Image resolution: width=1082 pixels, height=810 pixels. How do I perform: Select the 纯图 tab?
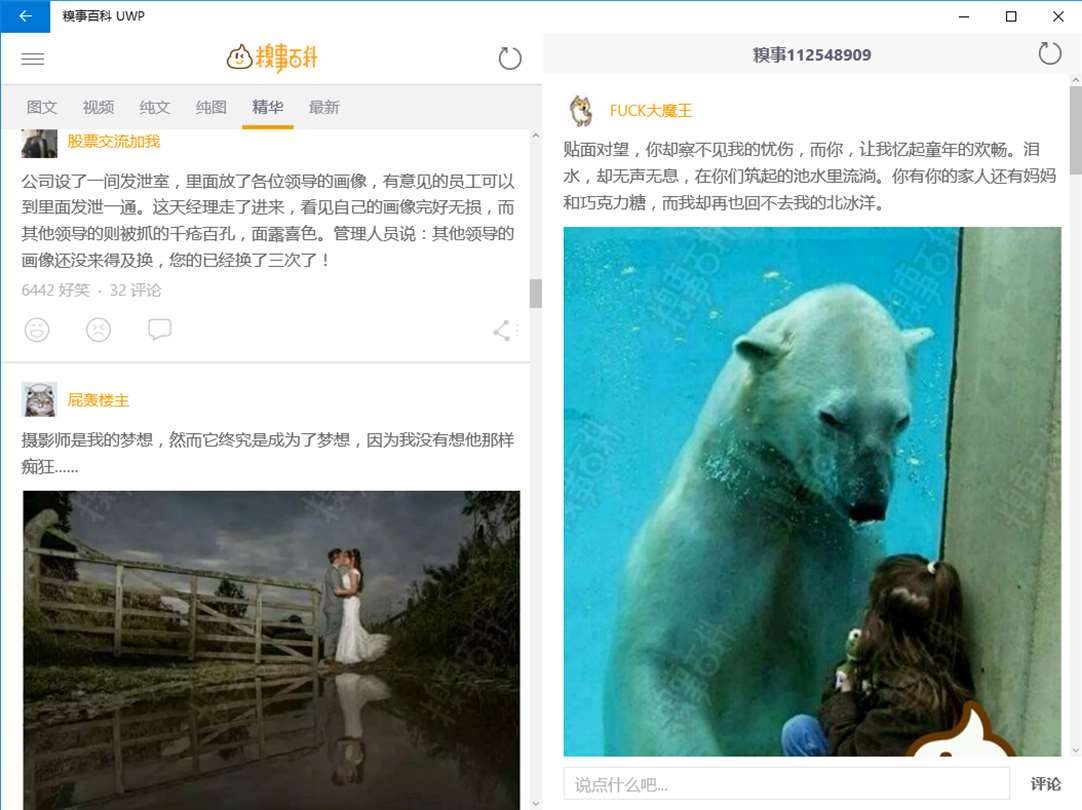(211, 107)
